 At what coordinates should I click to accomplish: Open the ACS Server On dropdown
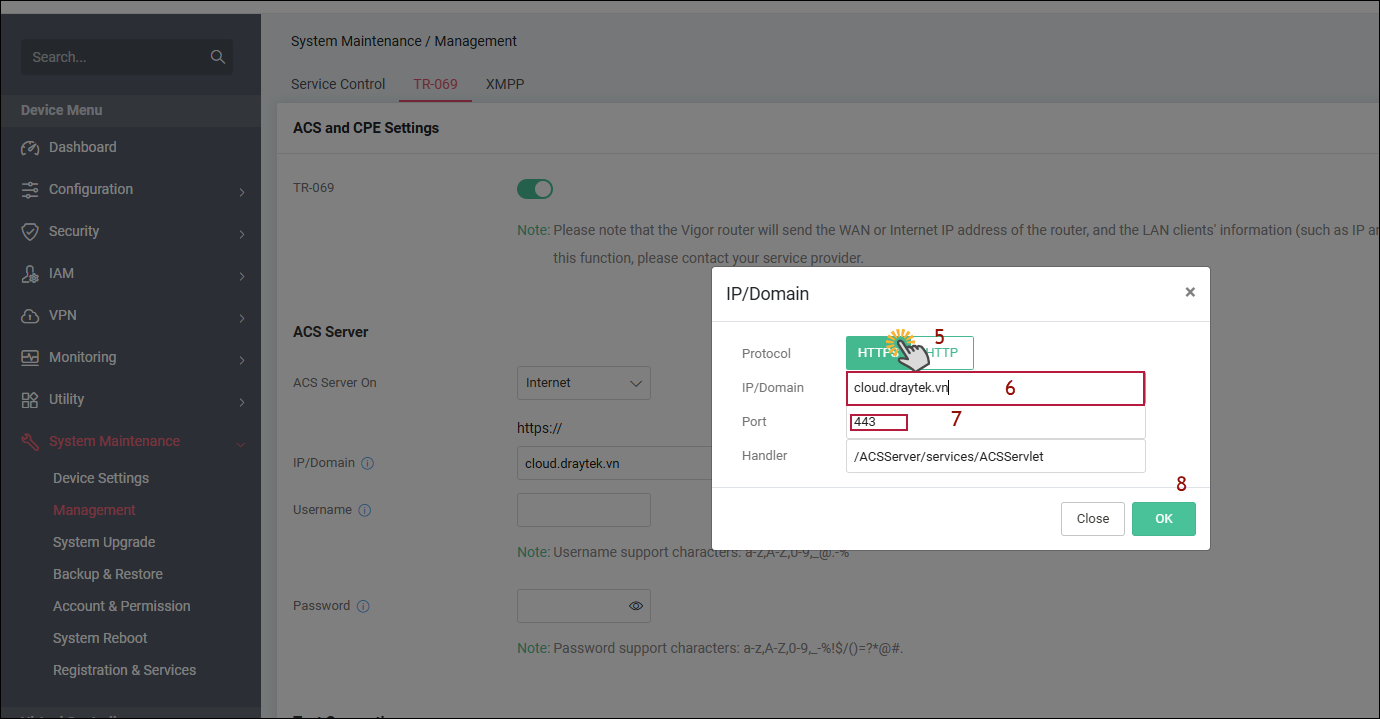coord(584,383)
